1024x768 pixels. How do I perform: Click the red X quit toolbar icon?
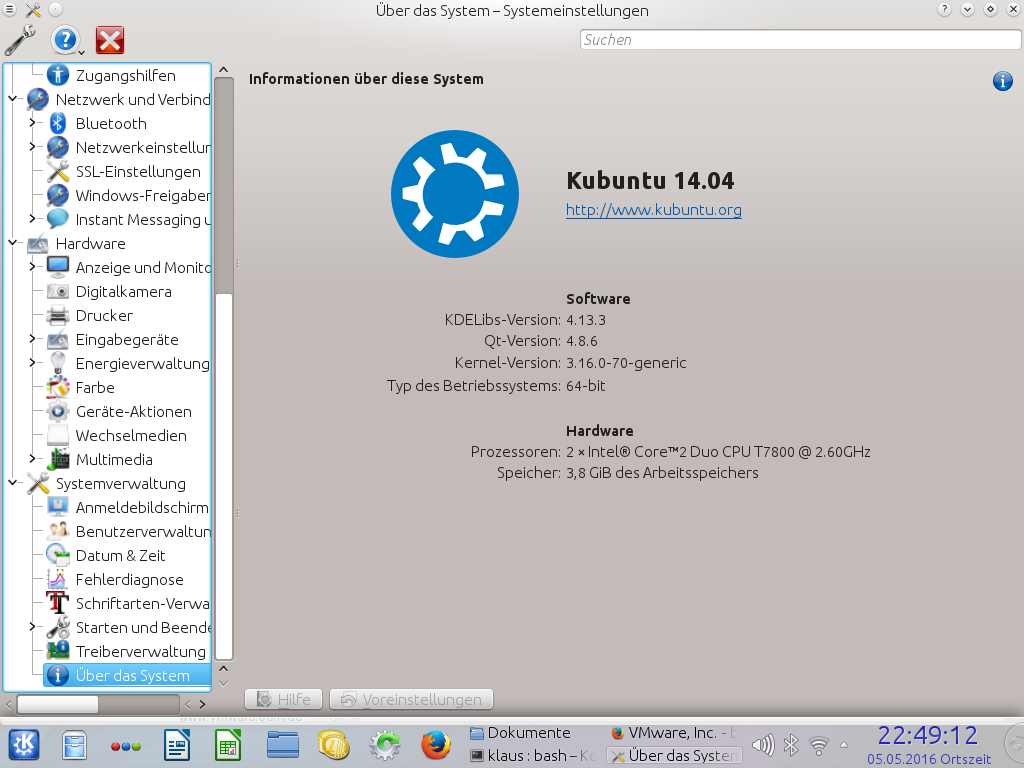[x=110, y=40]
